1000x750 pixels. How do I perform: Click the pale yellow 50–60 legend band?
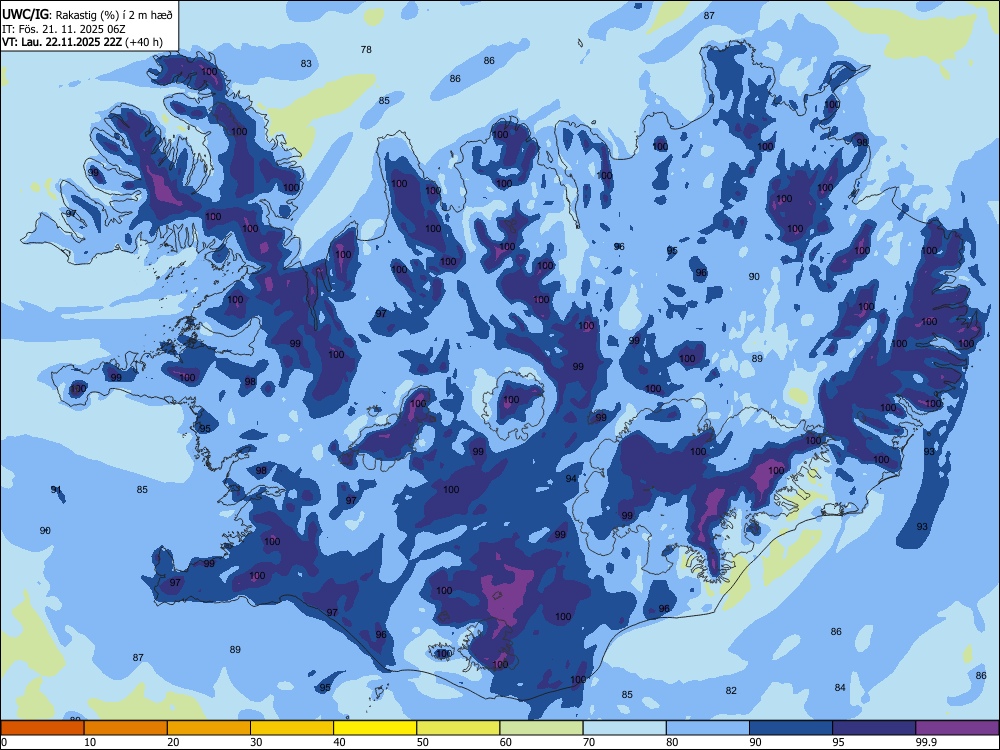pyautogui.click(x=459, y=728)
